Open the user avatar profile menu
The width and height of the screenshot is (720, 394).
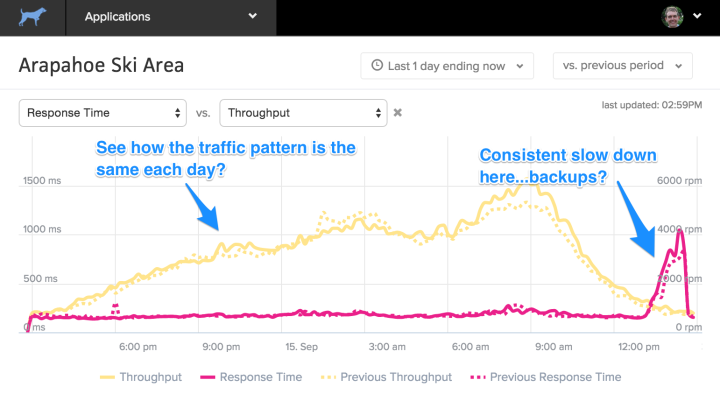pos(672,17)
